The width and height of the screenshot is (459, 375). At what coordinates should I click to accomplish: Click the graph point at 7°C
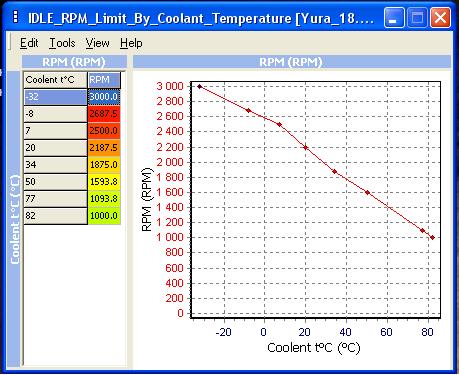[279, 125]
